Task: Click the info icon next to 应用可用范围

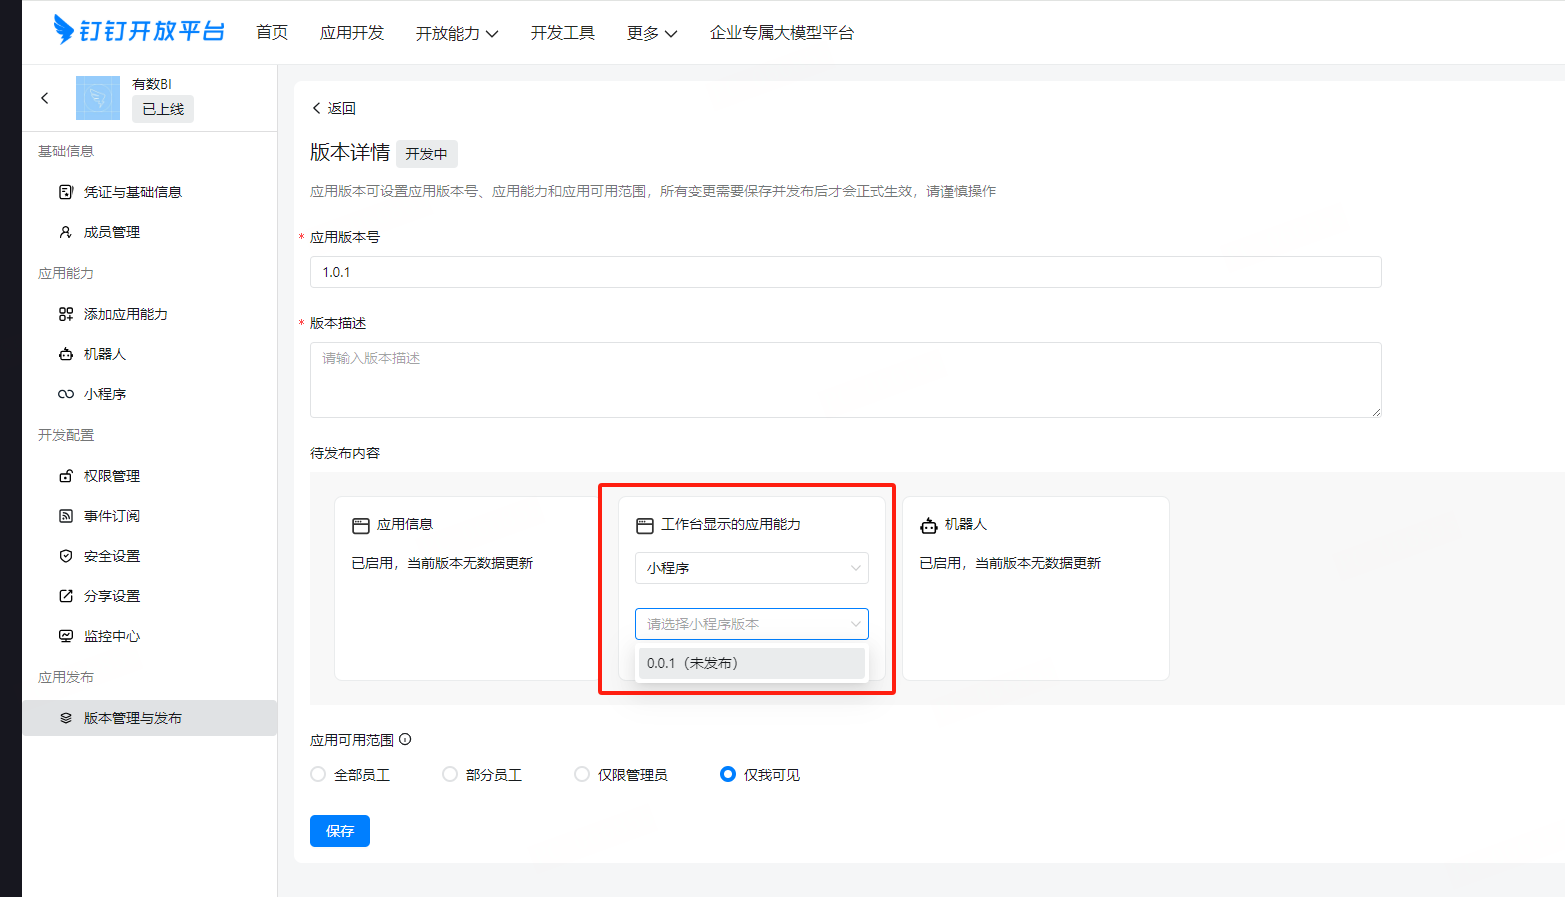Action: [x=405, y=740]
